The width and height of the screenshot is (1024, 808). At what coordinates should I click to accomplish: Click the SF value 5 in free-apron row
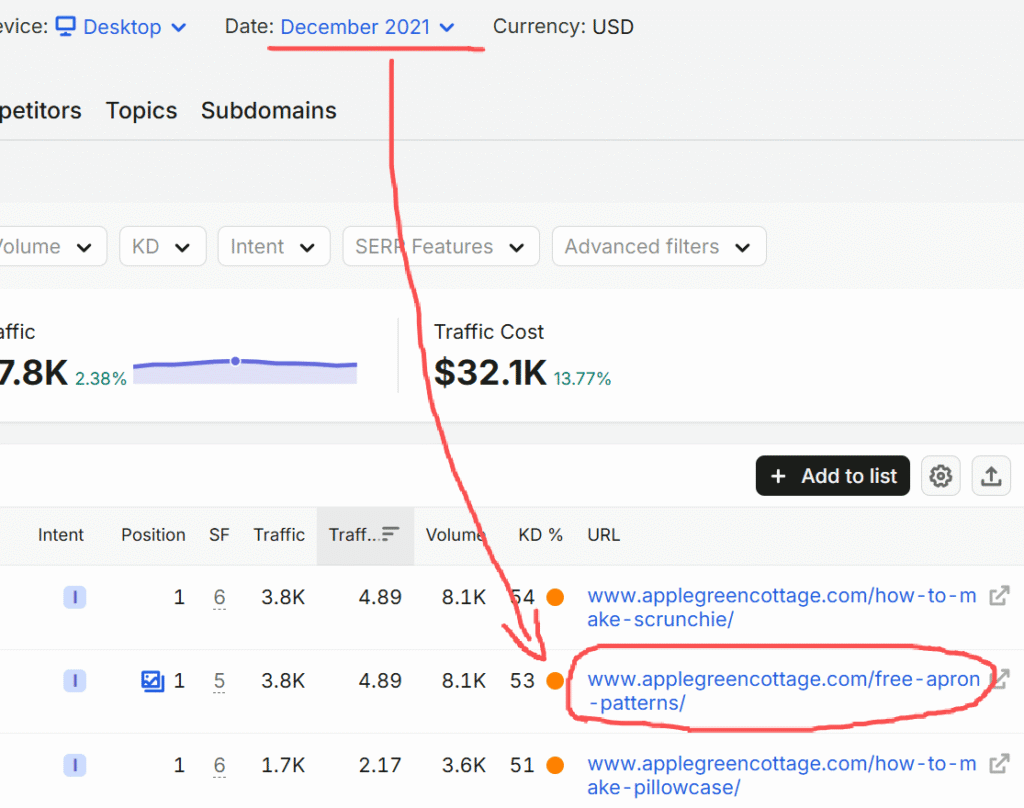(219, 681)
